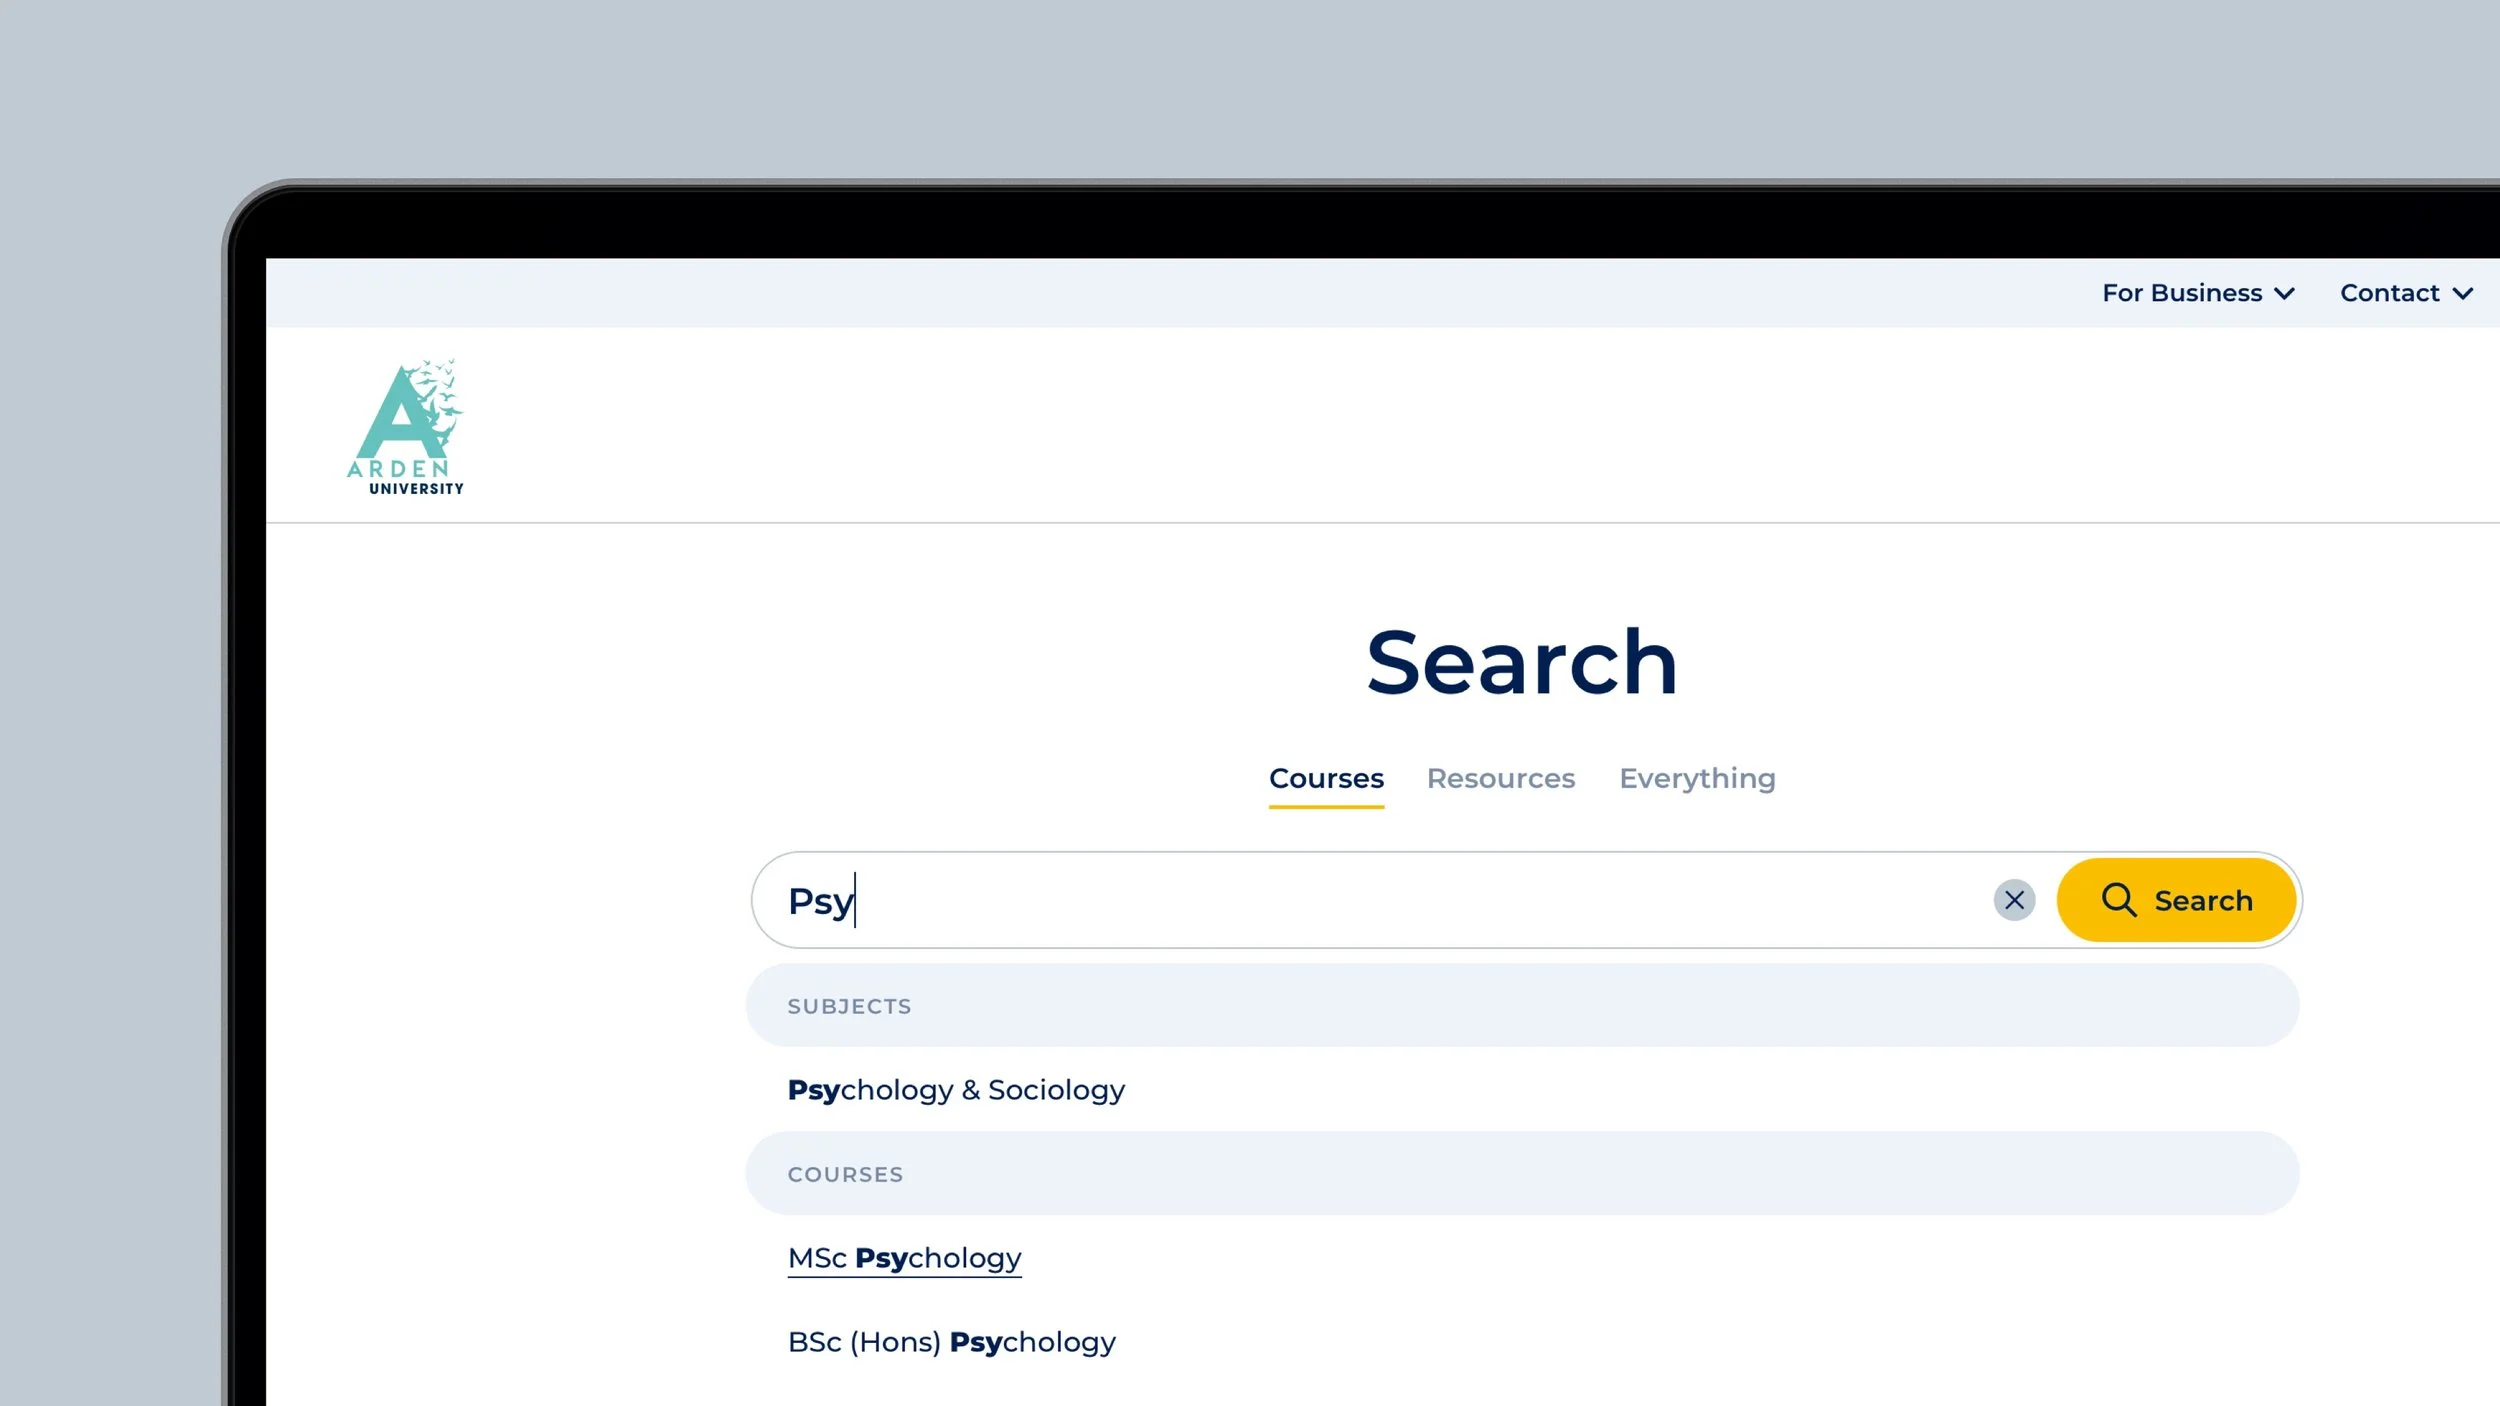The height and width of the screenshot is (1406, 2500).
Task: Expand the For Business chevron arrow
Action: [x=2285, y=294]
